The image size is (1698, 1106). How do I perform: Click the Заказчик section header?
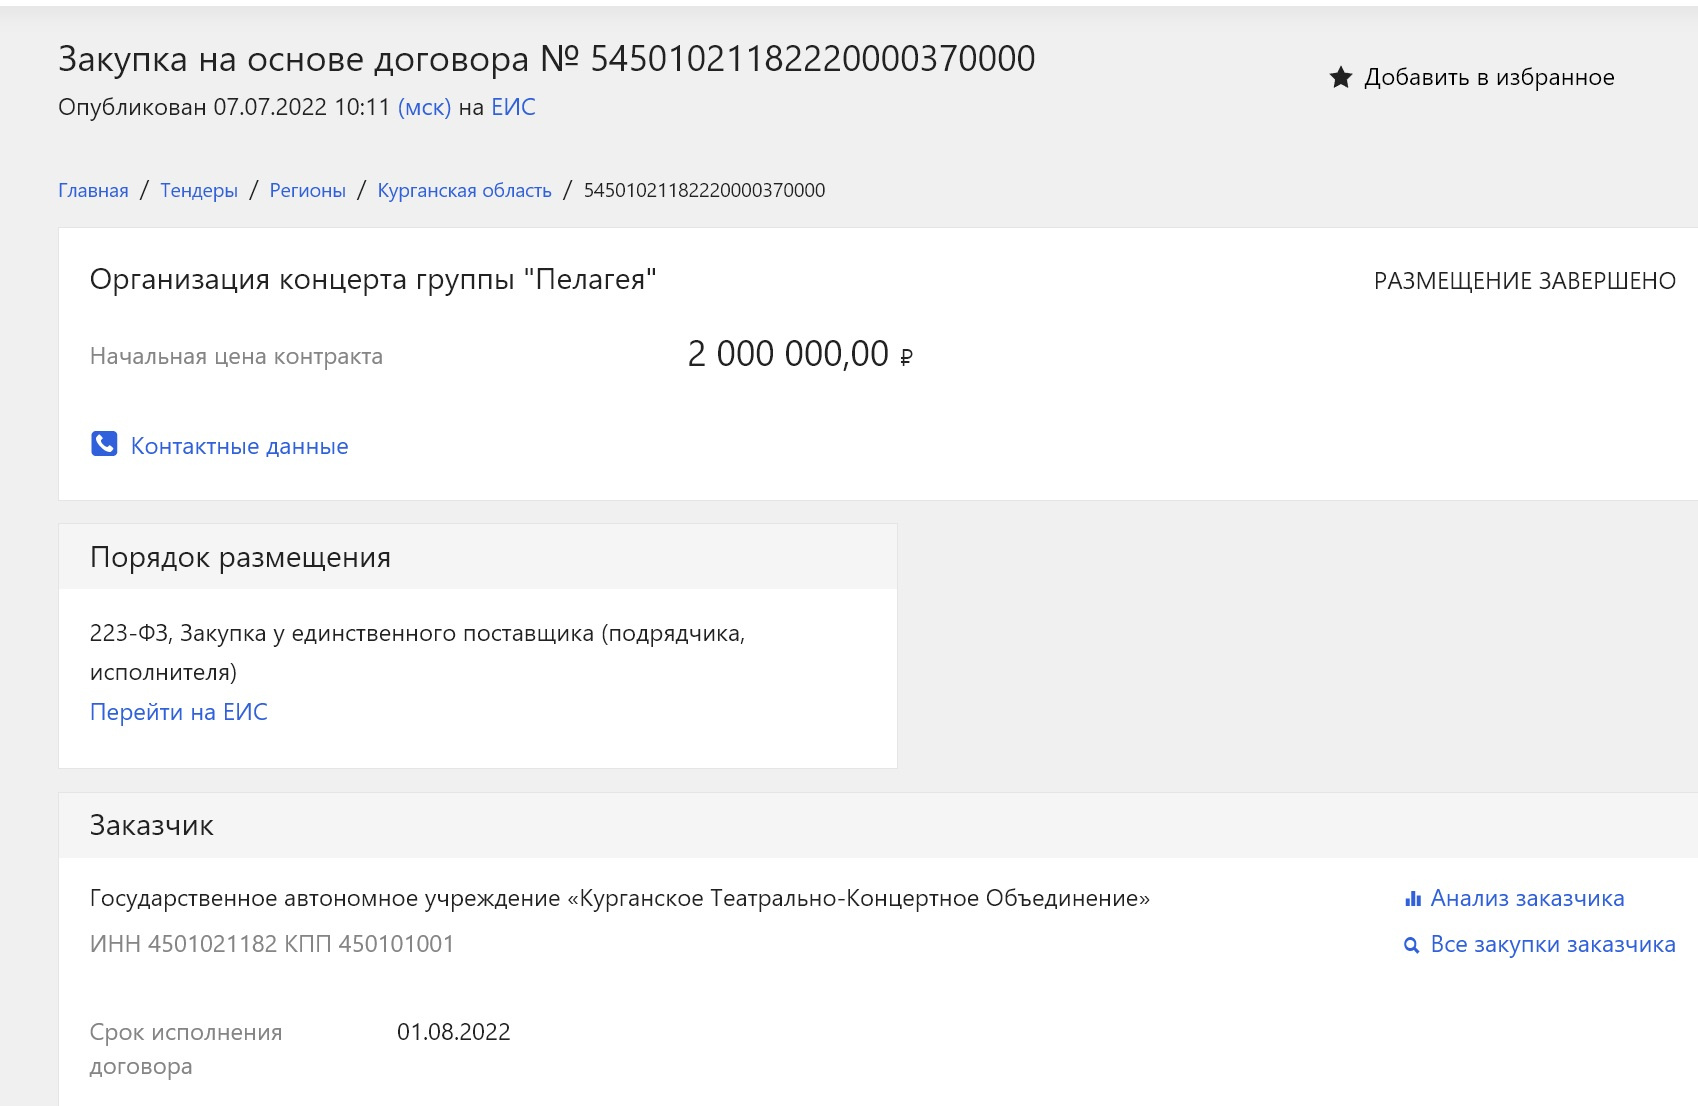pos(152,825)
